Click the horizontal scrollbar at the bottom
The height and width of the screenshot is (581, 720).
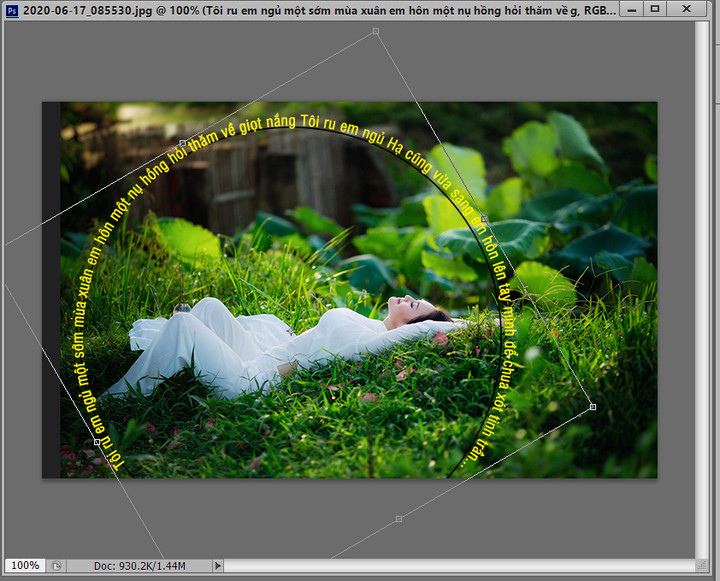[459, 566]
